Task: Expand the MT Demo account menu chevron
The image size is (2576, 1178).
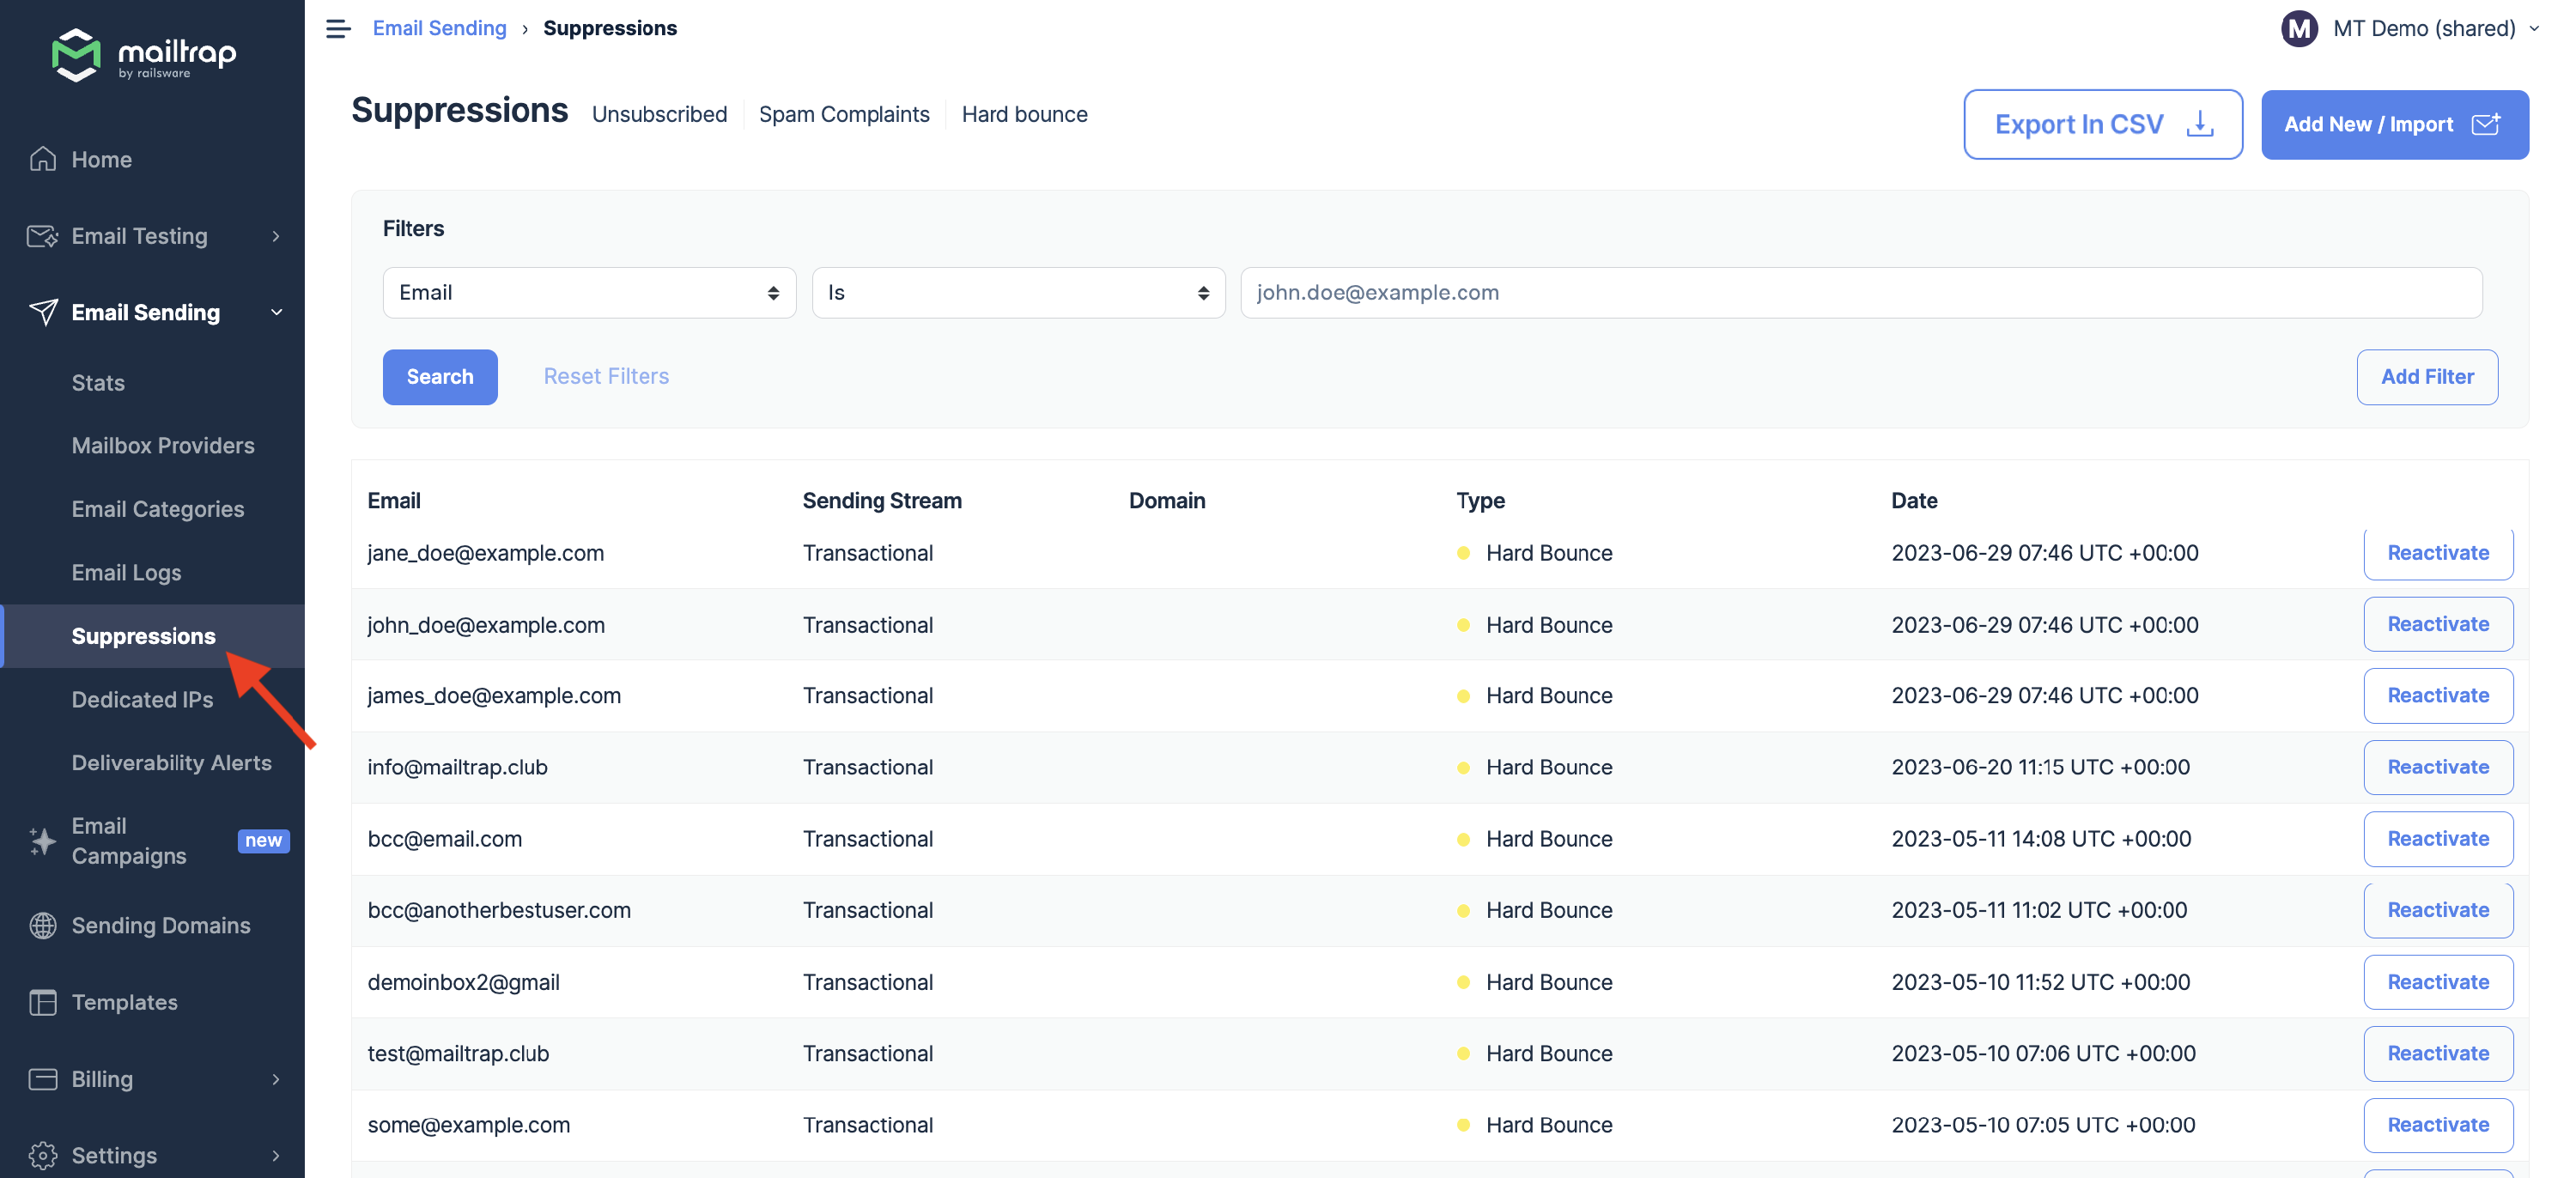Action: point(2533,28)
